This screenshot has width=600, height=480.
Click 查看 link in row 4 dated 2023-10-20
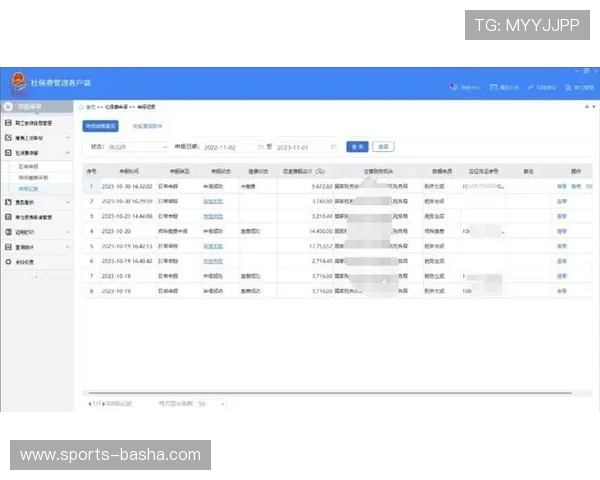click(x=562, y=231)
